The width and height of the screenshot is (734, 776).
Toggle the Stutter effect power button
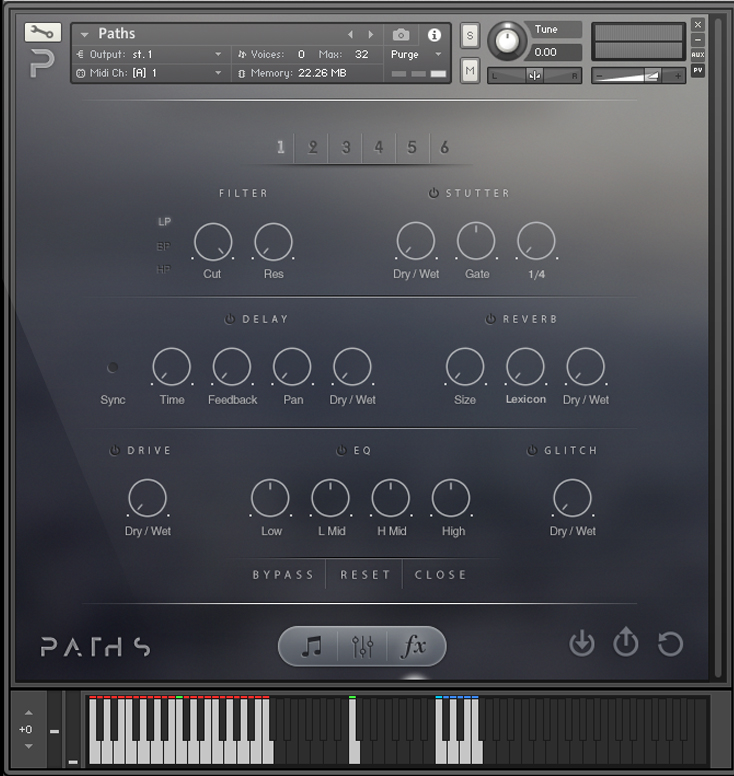[x=434, y=193]
